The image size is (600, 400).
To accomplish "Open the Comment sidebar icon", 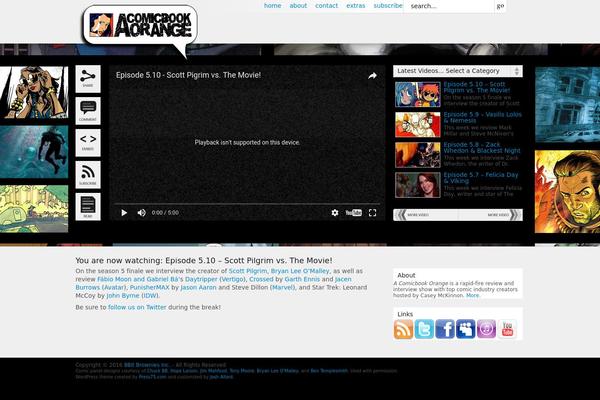I will (88, 111).
